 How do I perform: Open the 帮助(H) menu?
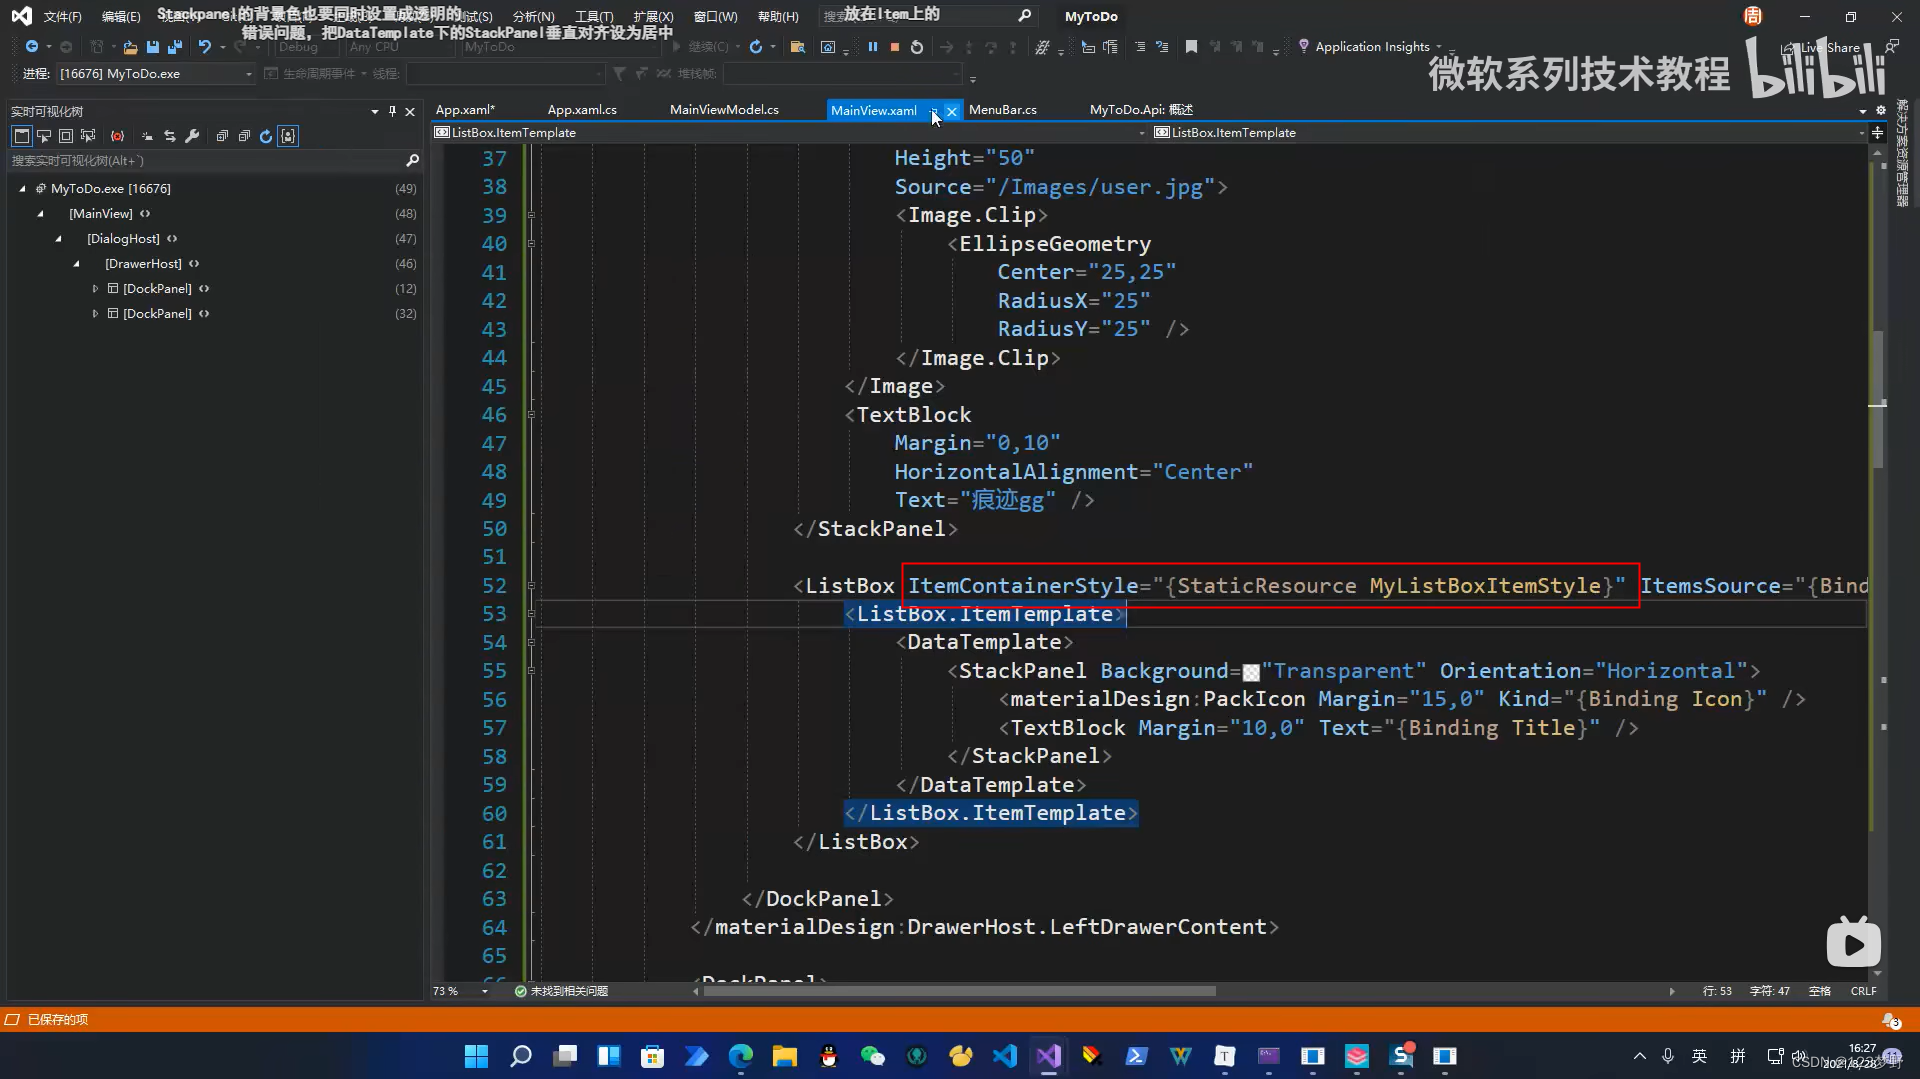[778, 16]
